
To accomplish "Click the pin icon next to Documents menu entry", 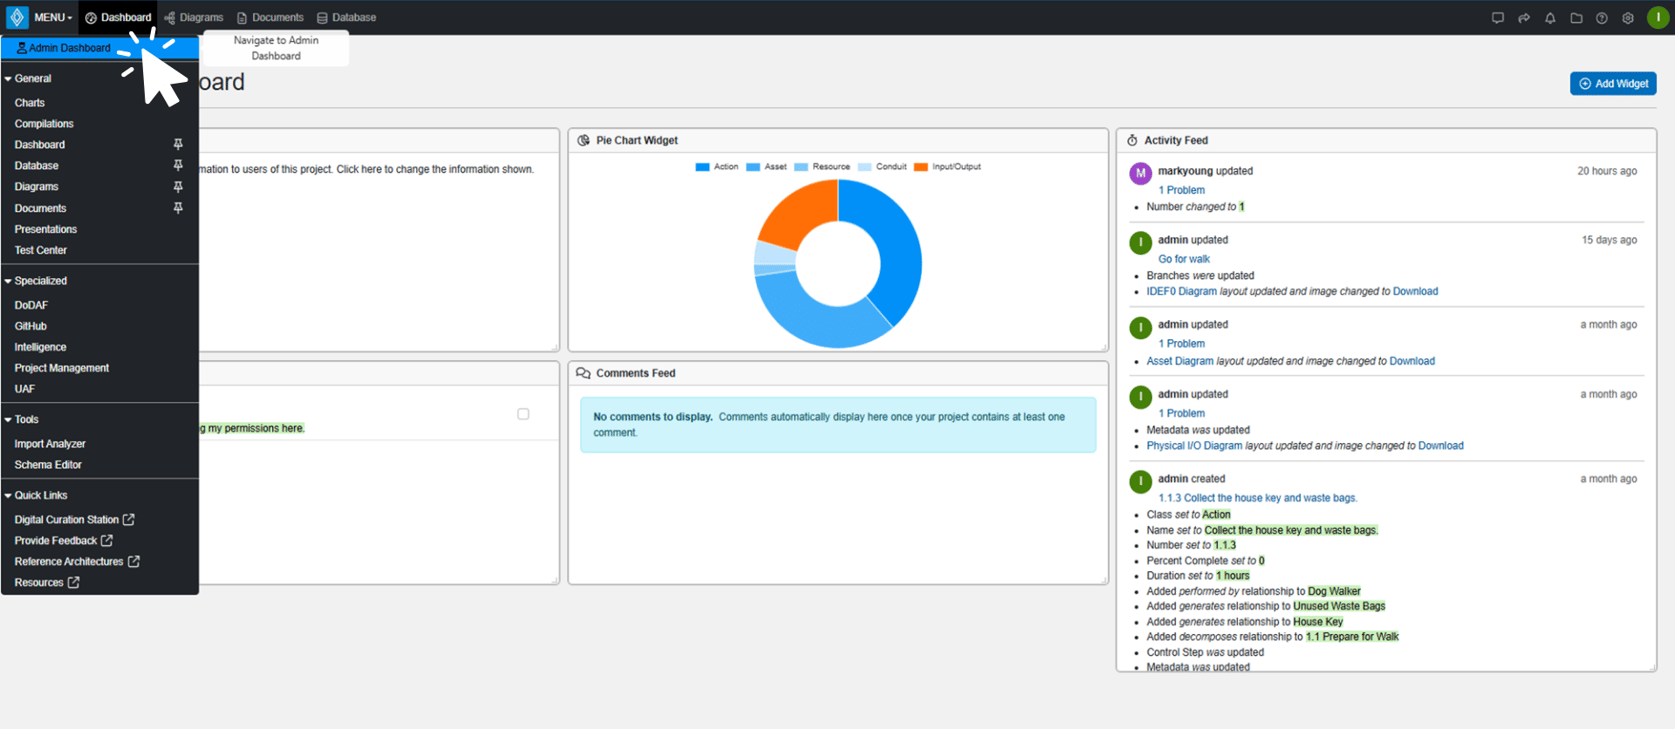I will click(x=178, y=208).
